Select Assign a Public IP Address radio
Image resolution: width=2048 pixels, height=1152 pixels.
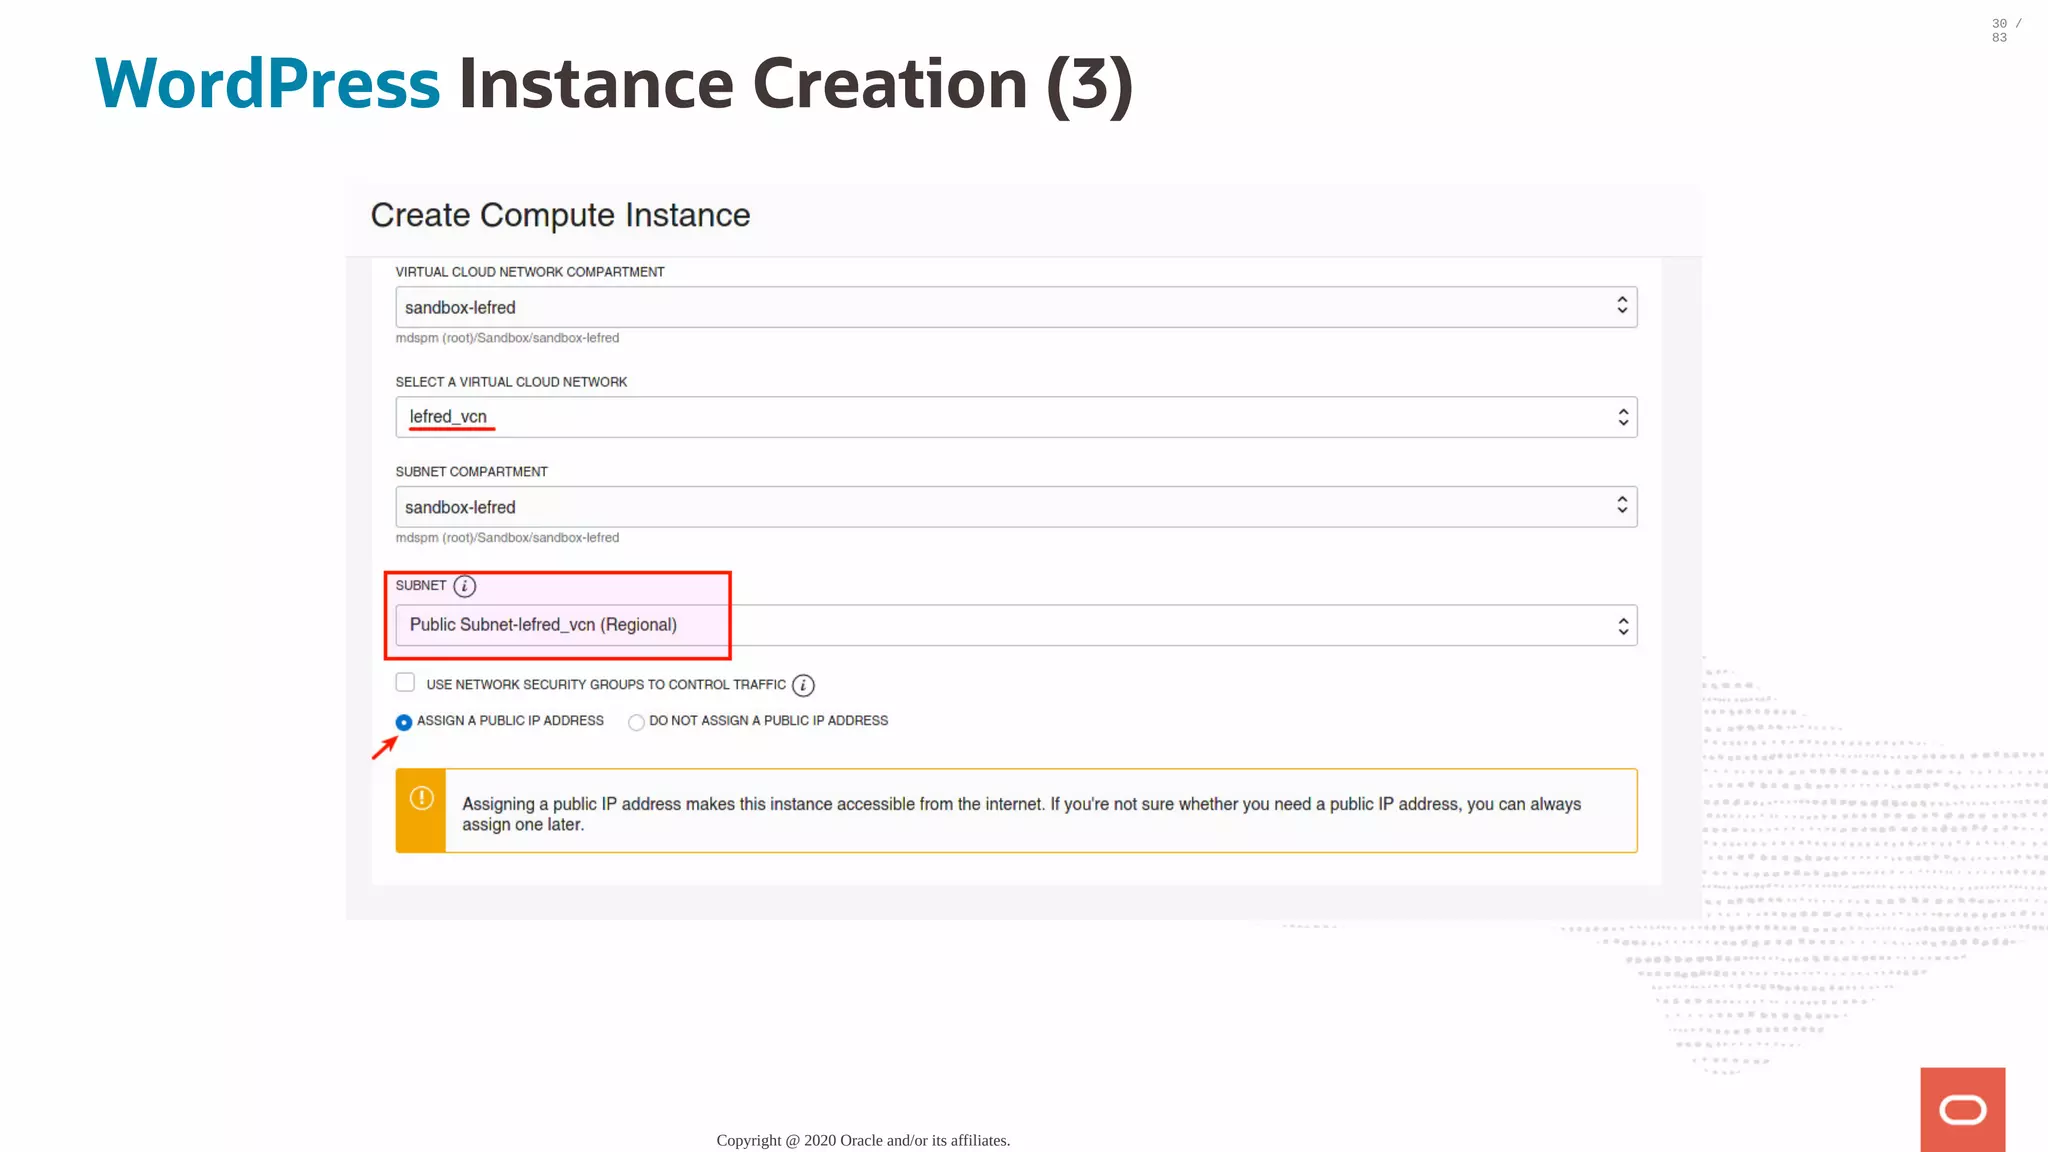[x=404, y=722]
